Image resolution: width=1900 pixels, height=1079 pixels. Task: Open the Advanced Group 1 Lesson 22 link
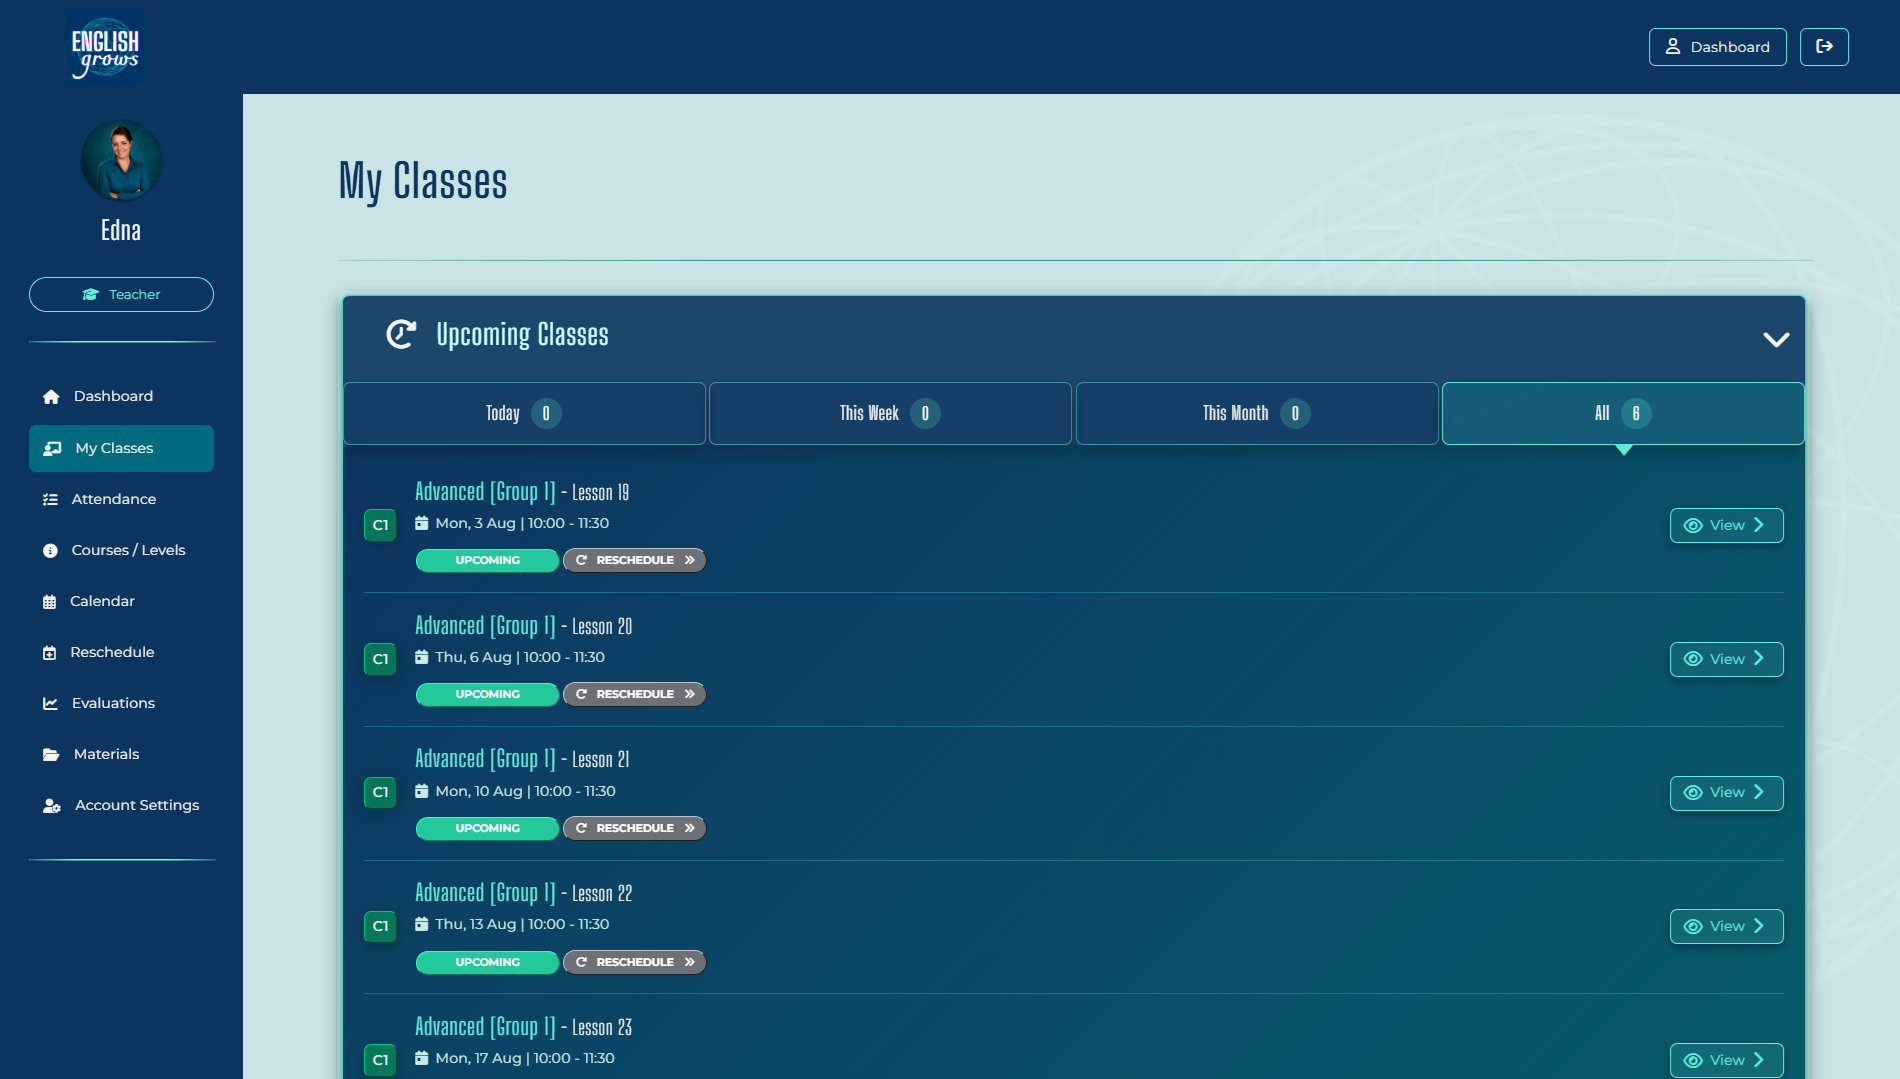coord(523,893)
